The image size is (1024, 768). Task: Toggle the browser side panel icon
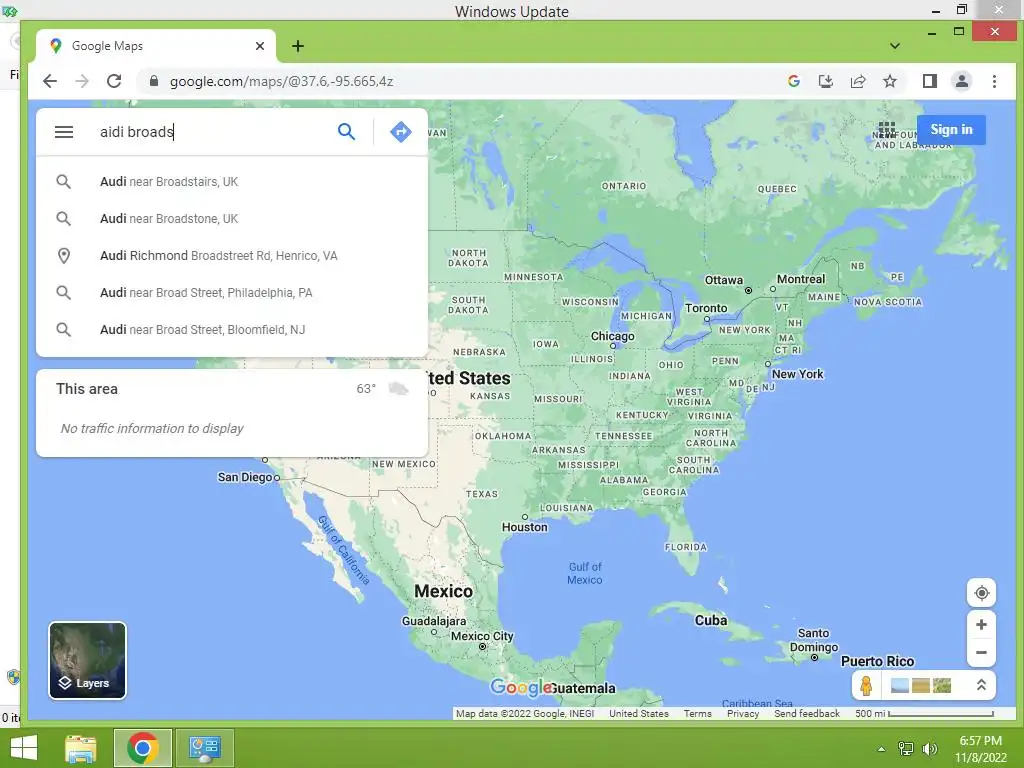click(x=929, y=81)
